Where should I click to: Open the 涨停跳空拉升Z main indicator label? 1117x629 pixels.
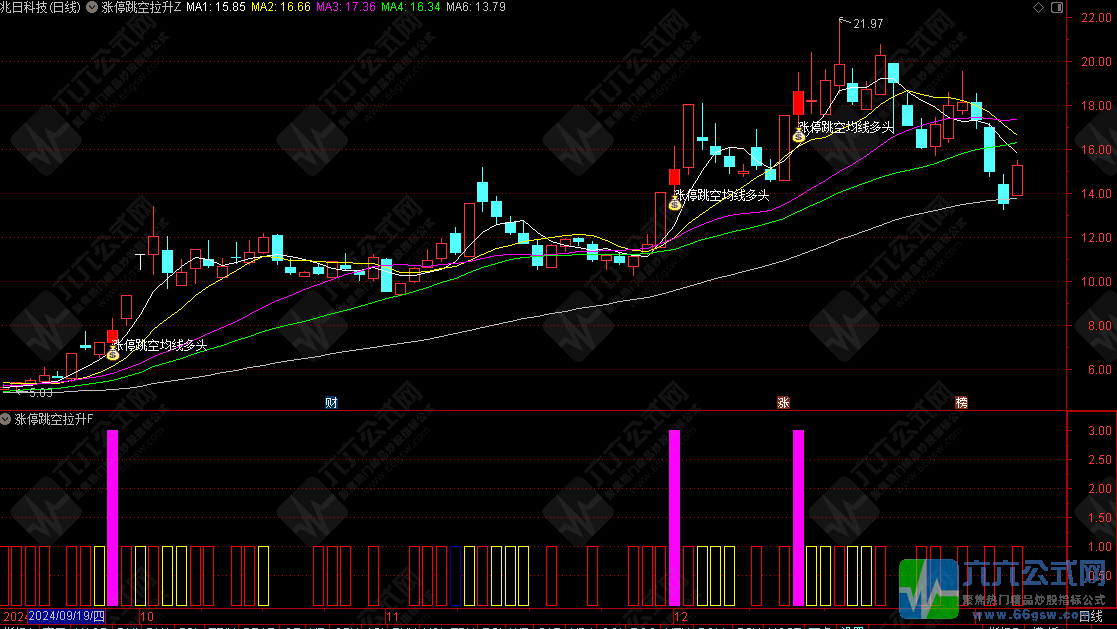(143, 7)
